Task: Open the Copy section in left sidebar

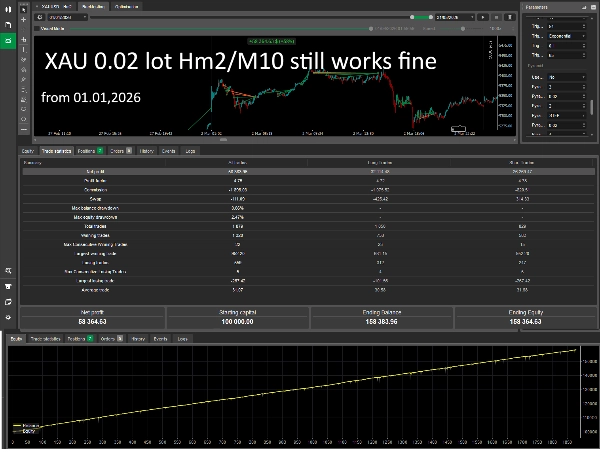Action: point(8,25)
